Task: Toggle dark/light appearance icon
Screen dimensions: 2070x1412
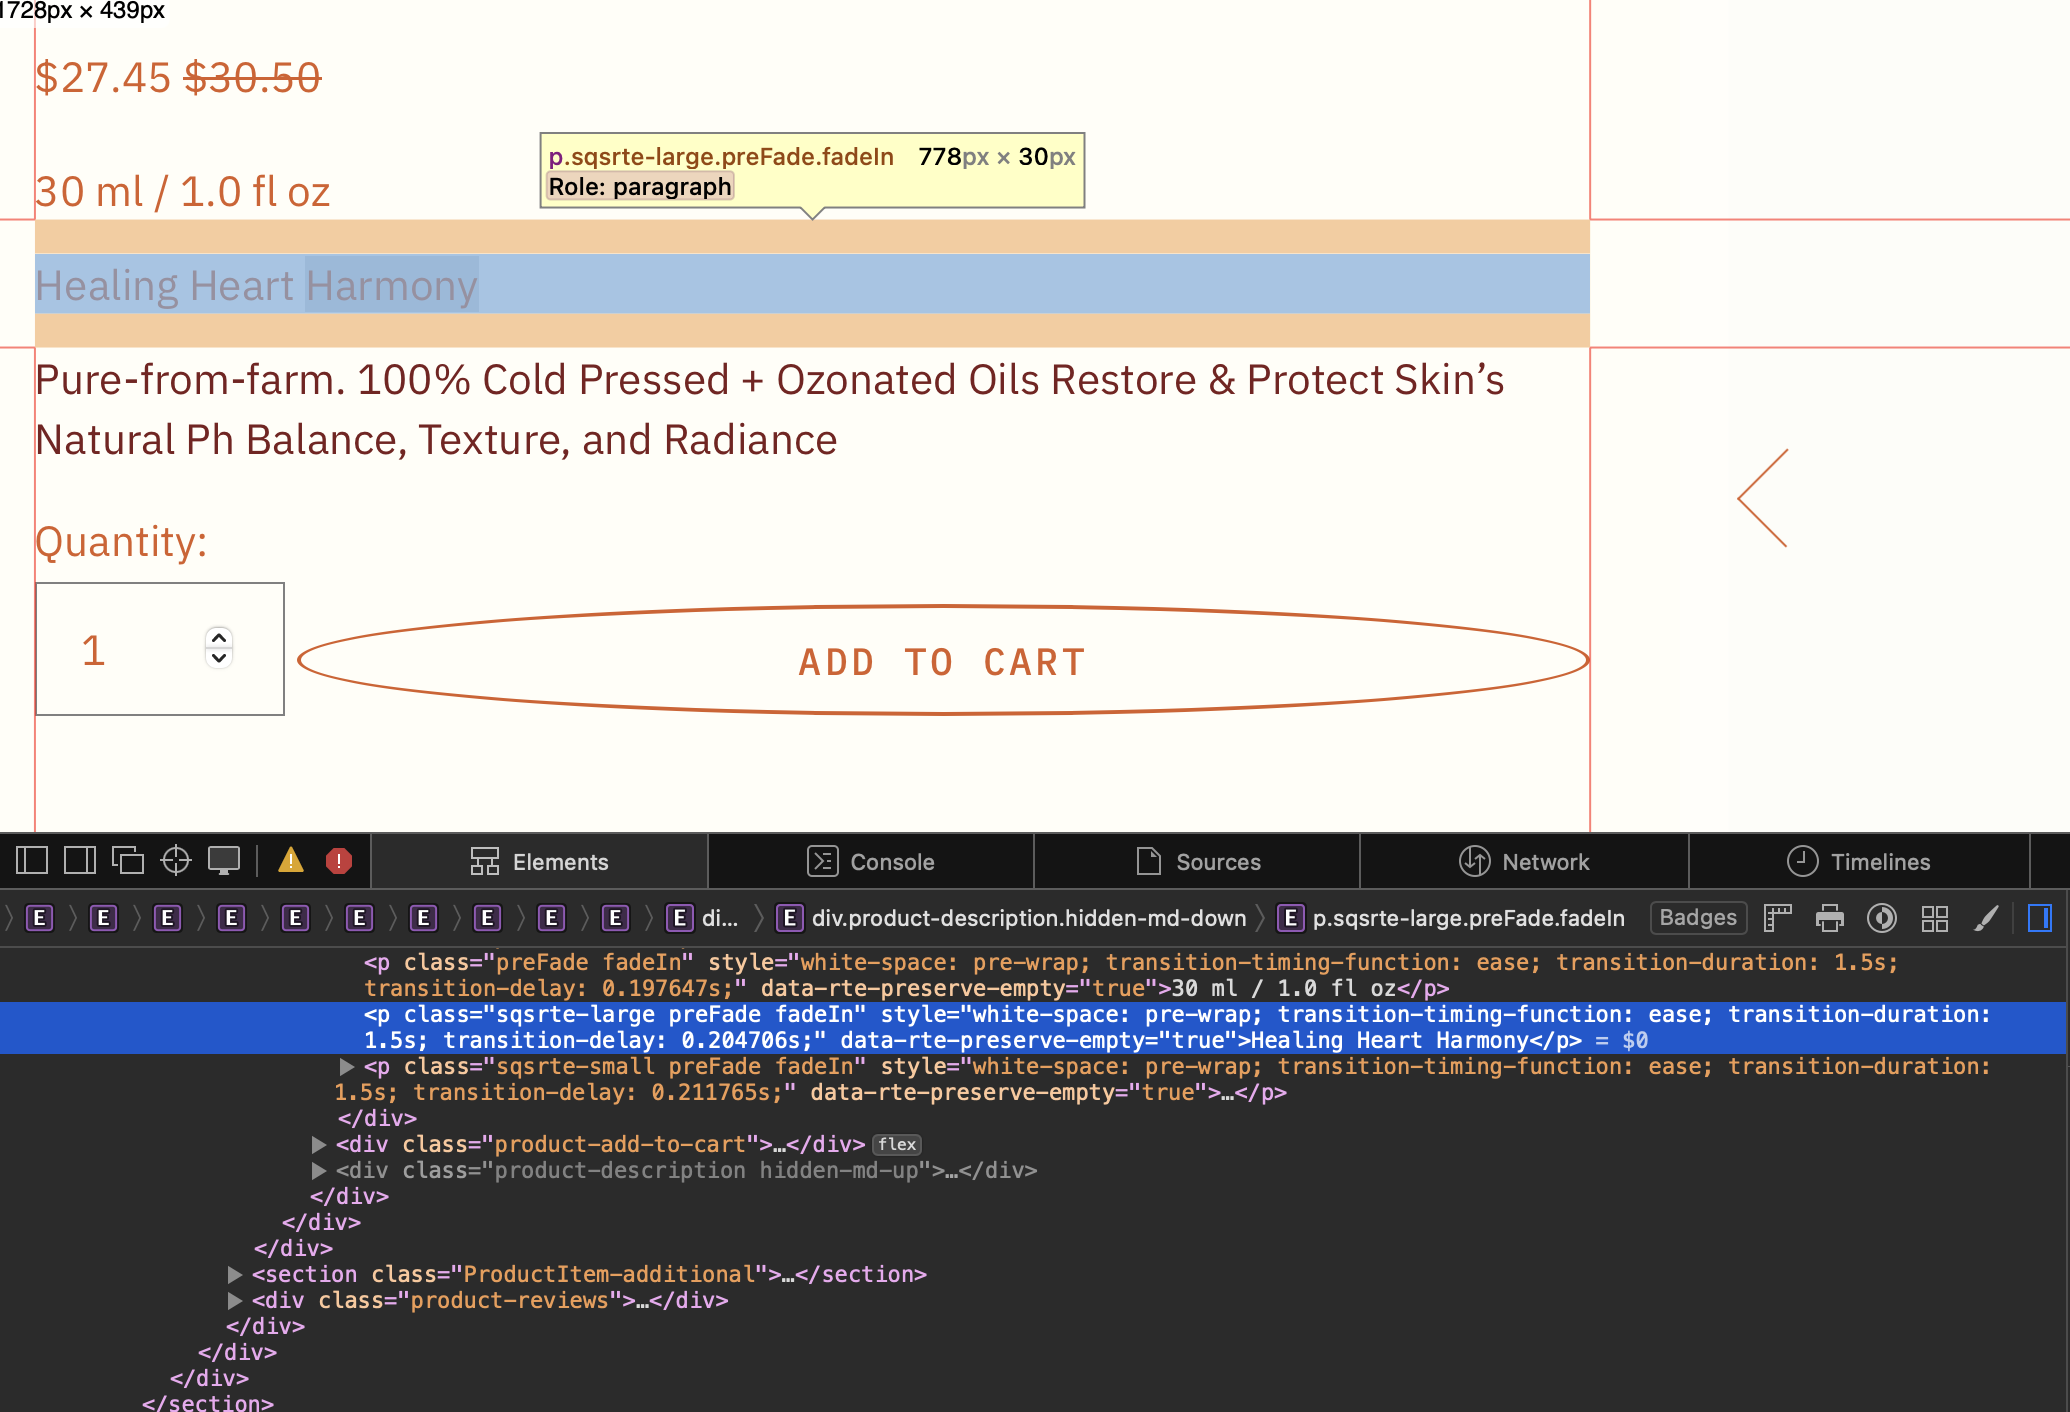Action: 1882,918
